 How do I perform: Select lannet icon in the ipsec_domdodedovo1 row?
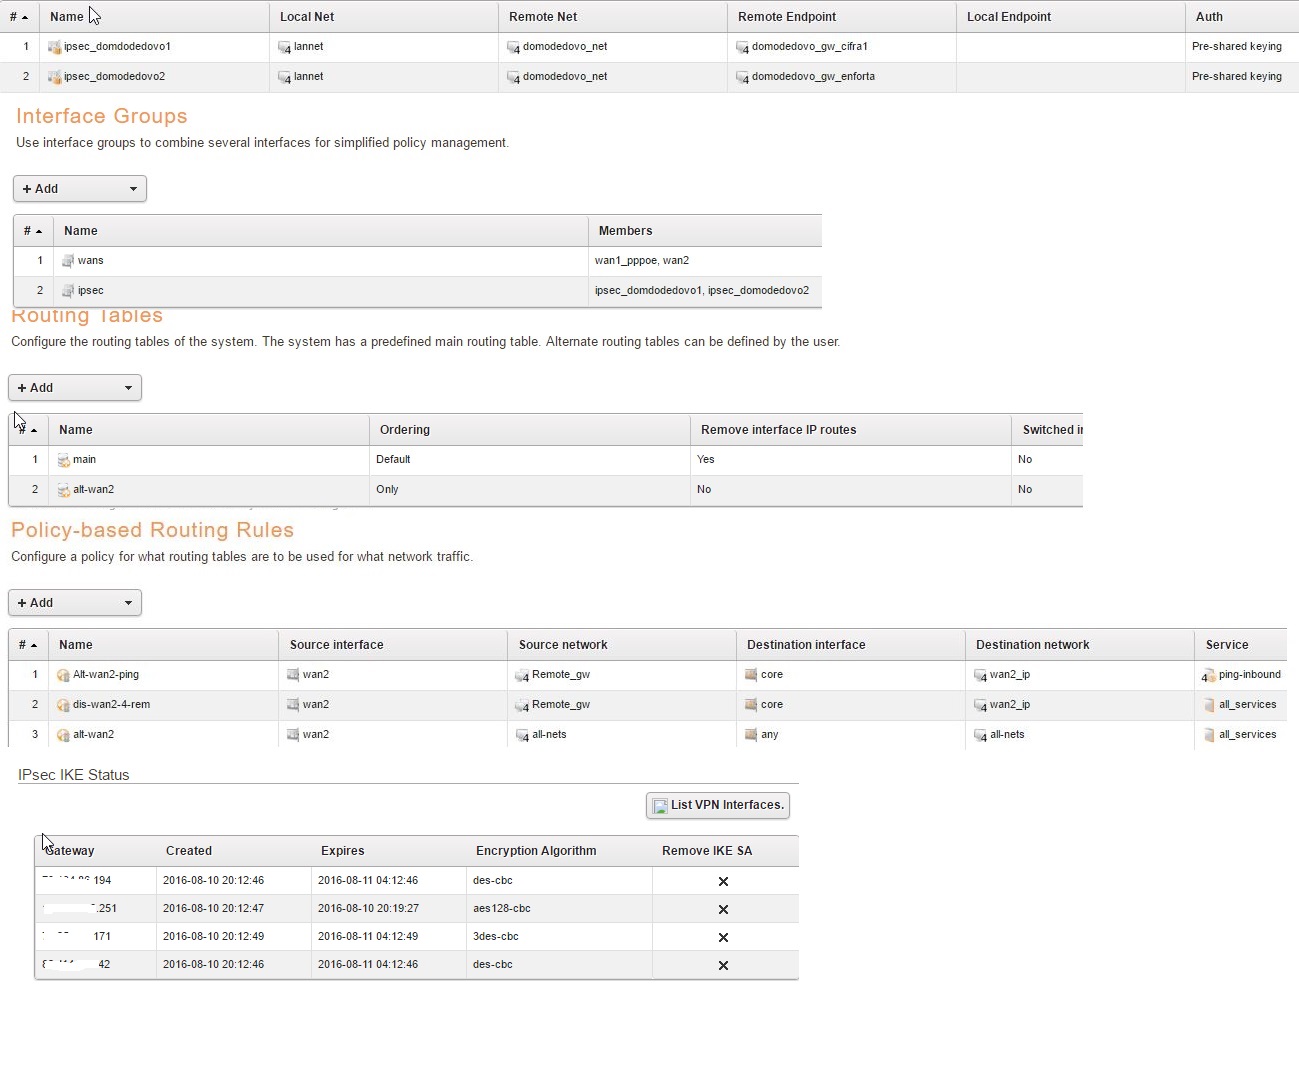click(285, 47)
